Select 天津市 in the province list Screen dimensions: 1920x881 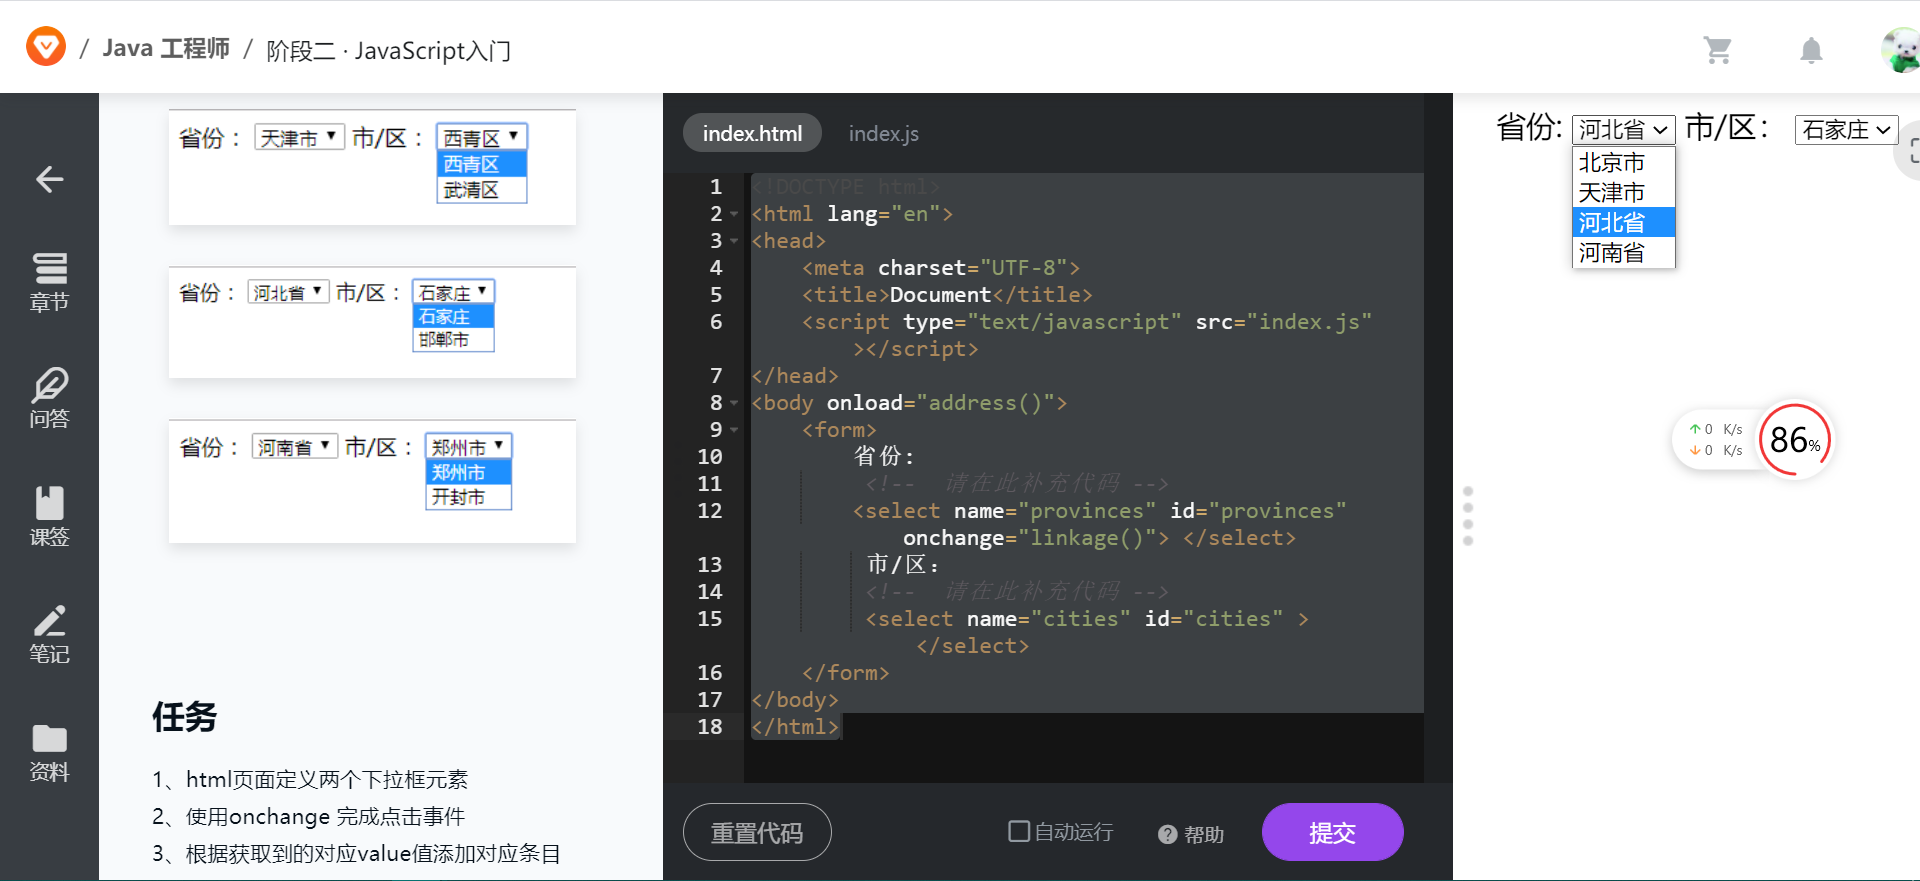1623,192
